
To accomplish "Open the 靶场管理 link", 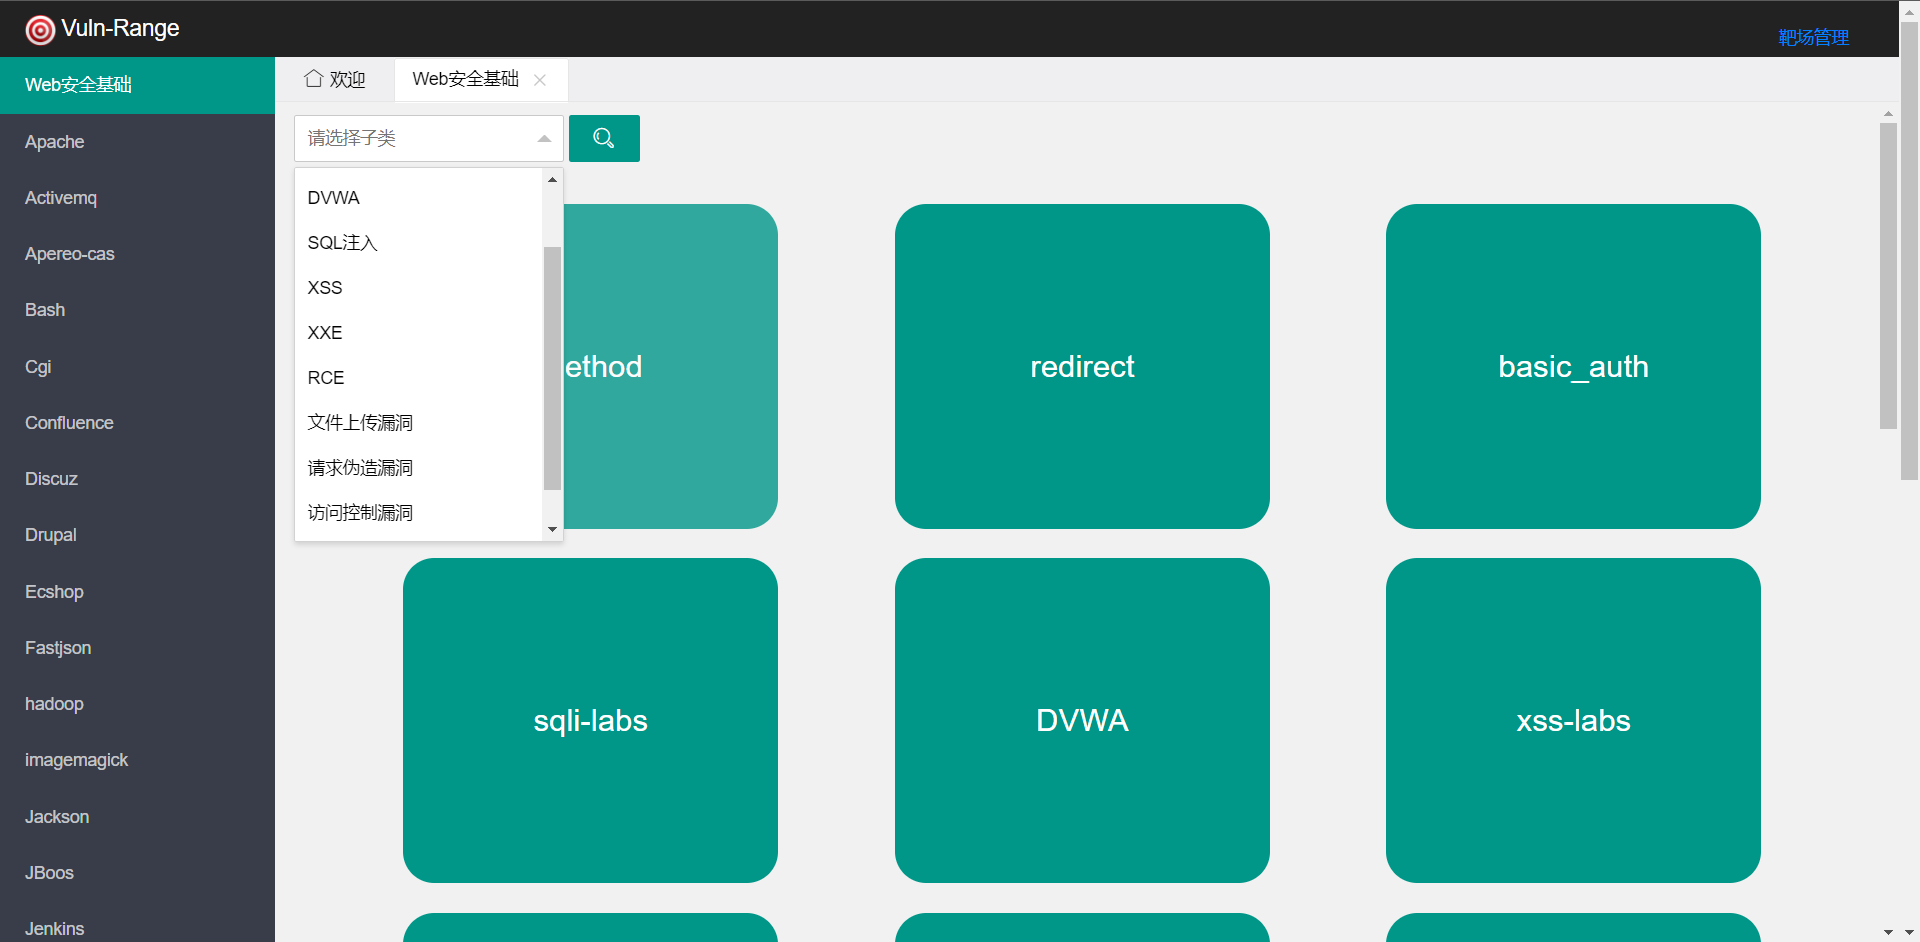I will pyautogui.click(x=1813, y=37).
